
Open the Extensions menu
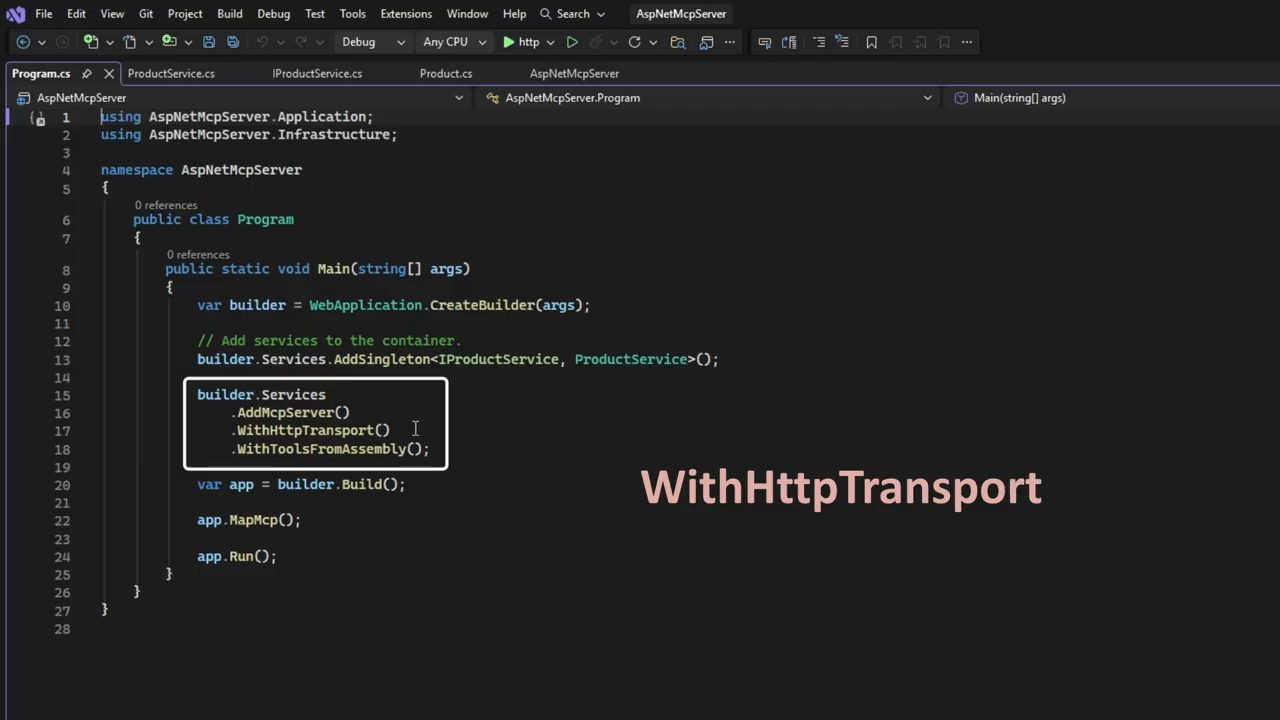pyautogui.click(x=406, y=14)
